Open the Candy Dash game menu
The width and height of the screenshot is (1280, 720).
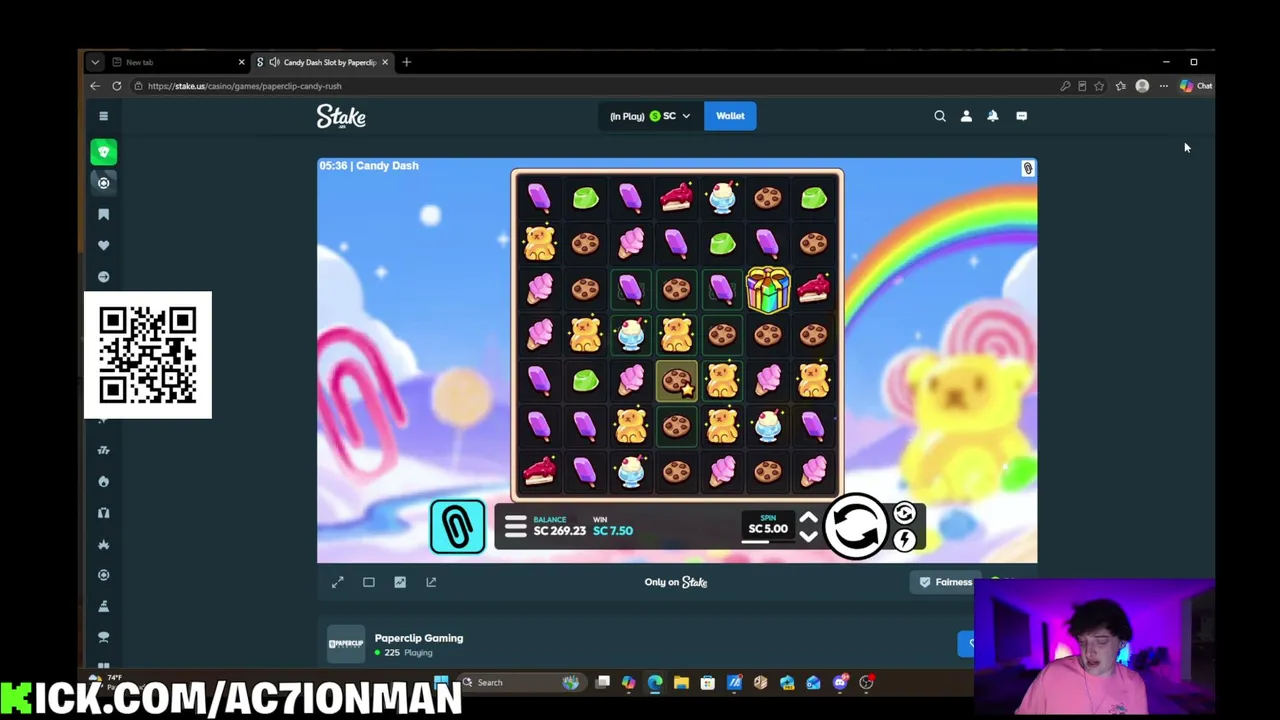pos(515,527)
